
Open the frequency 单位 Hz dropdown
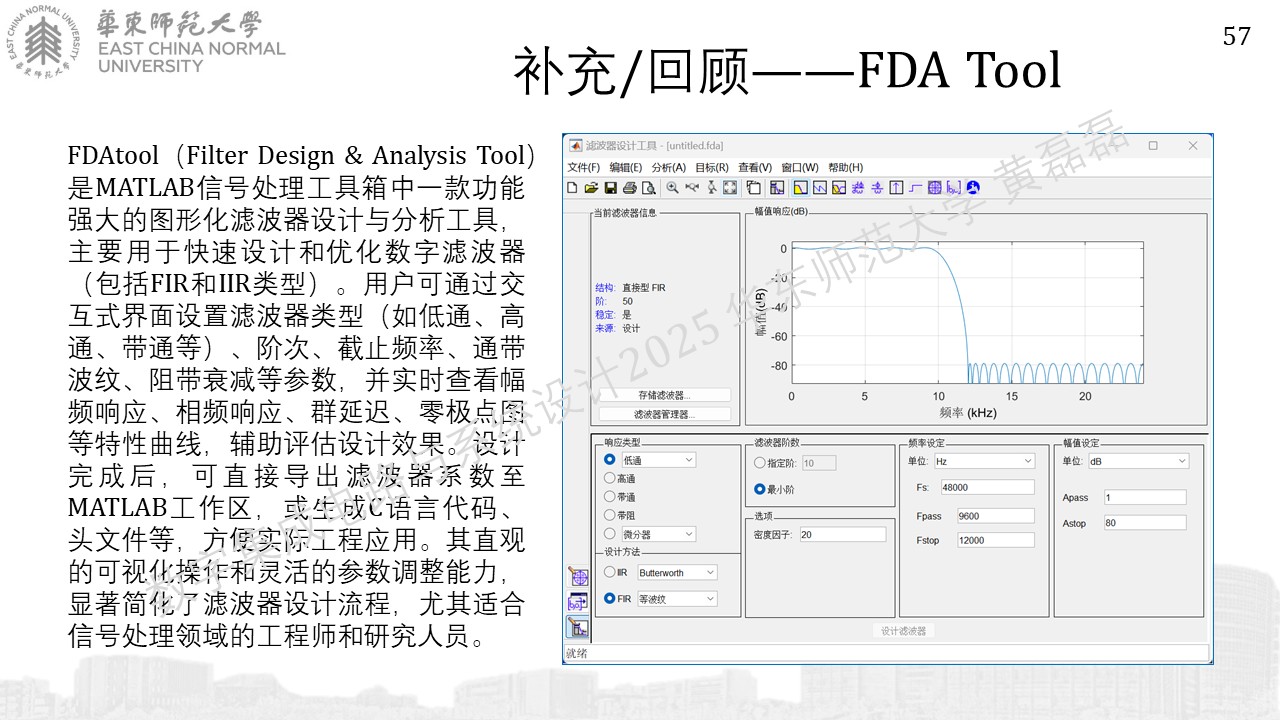[984, 461]
